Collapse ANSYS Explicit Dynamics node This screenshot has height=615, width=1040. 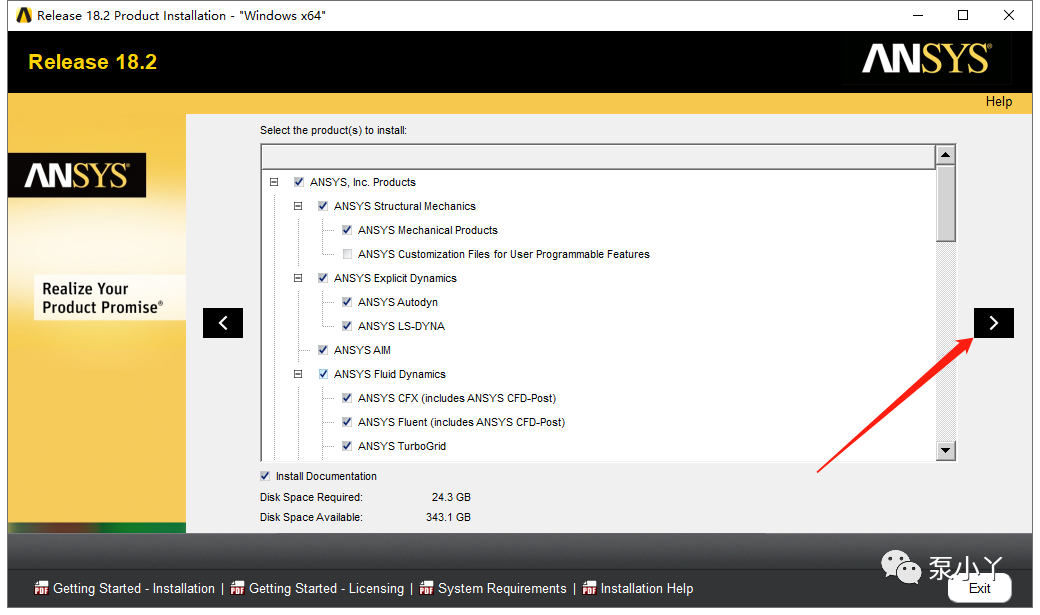click(298, 278)
